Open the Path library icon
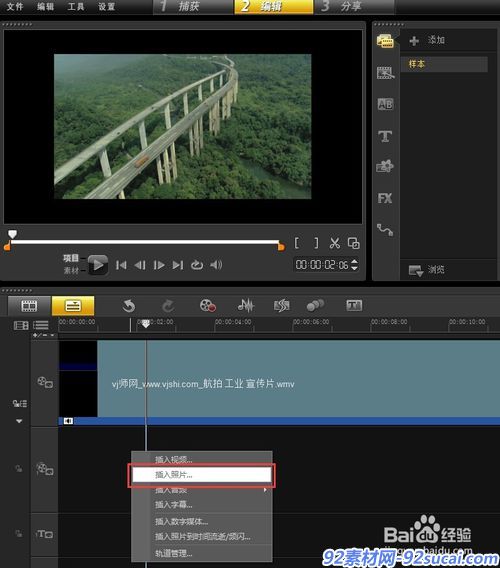 click(x=385, y=229)
